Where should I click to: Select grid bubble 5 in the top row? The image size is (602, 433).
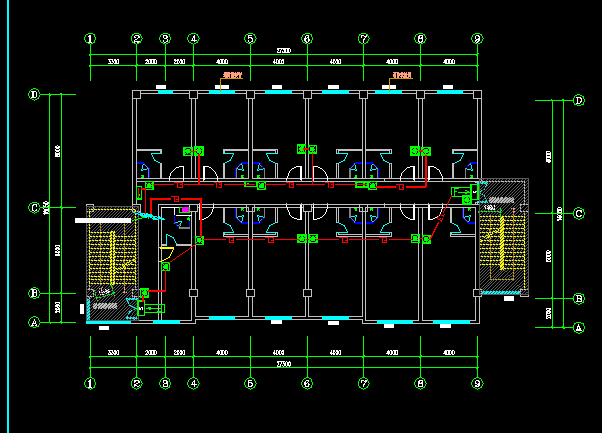coord(250,39)
